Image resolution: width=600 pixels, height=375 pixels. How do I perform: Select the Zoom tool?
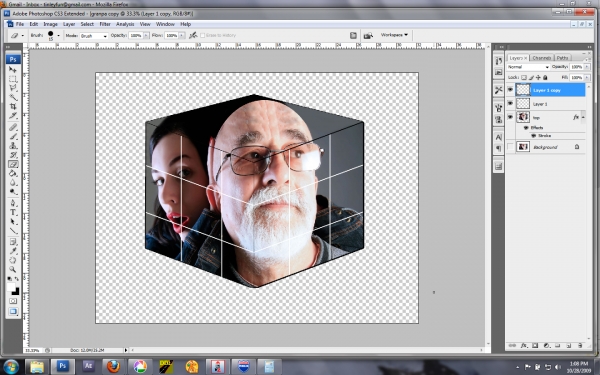click(13, 269)
